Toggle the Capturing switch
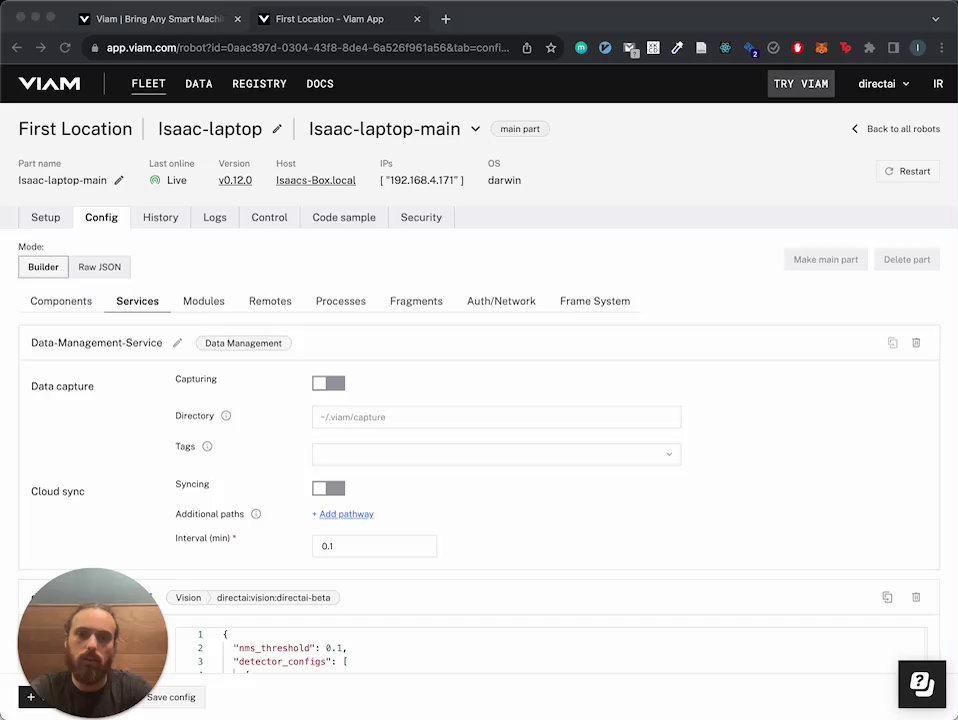The width and height of the screenshot is (958, 720). pos(328,383)
